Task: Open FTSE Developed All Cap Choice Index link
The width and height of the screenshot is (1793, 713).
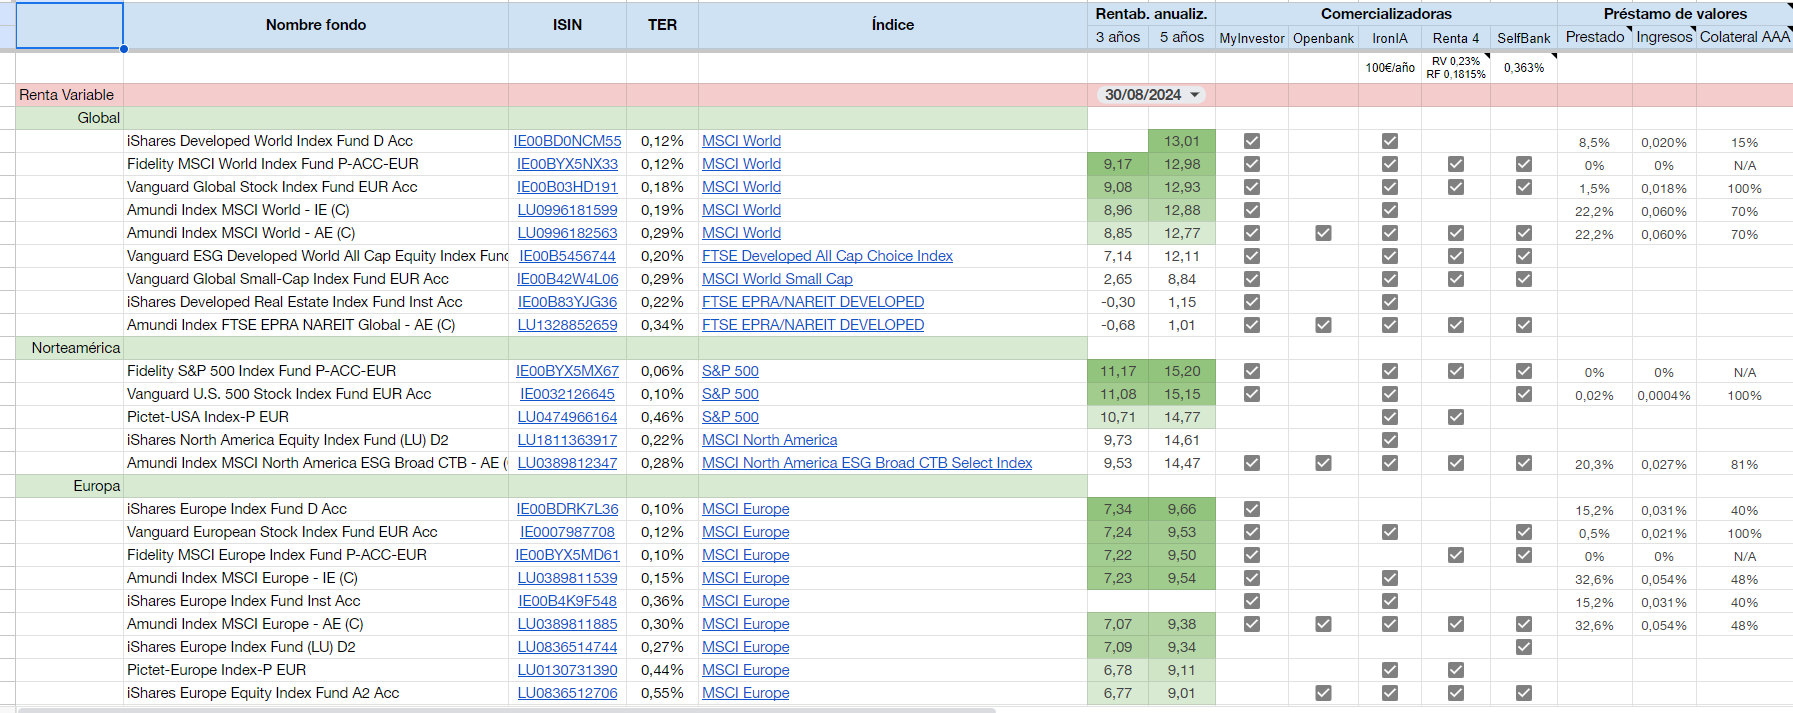Action: [x=827, y=256]
